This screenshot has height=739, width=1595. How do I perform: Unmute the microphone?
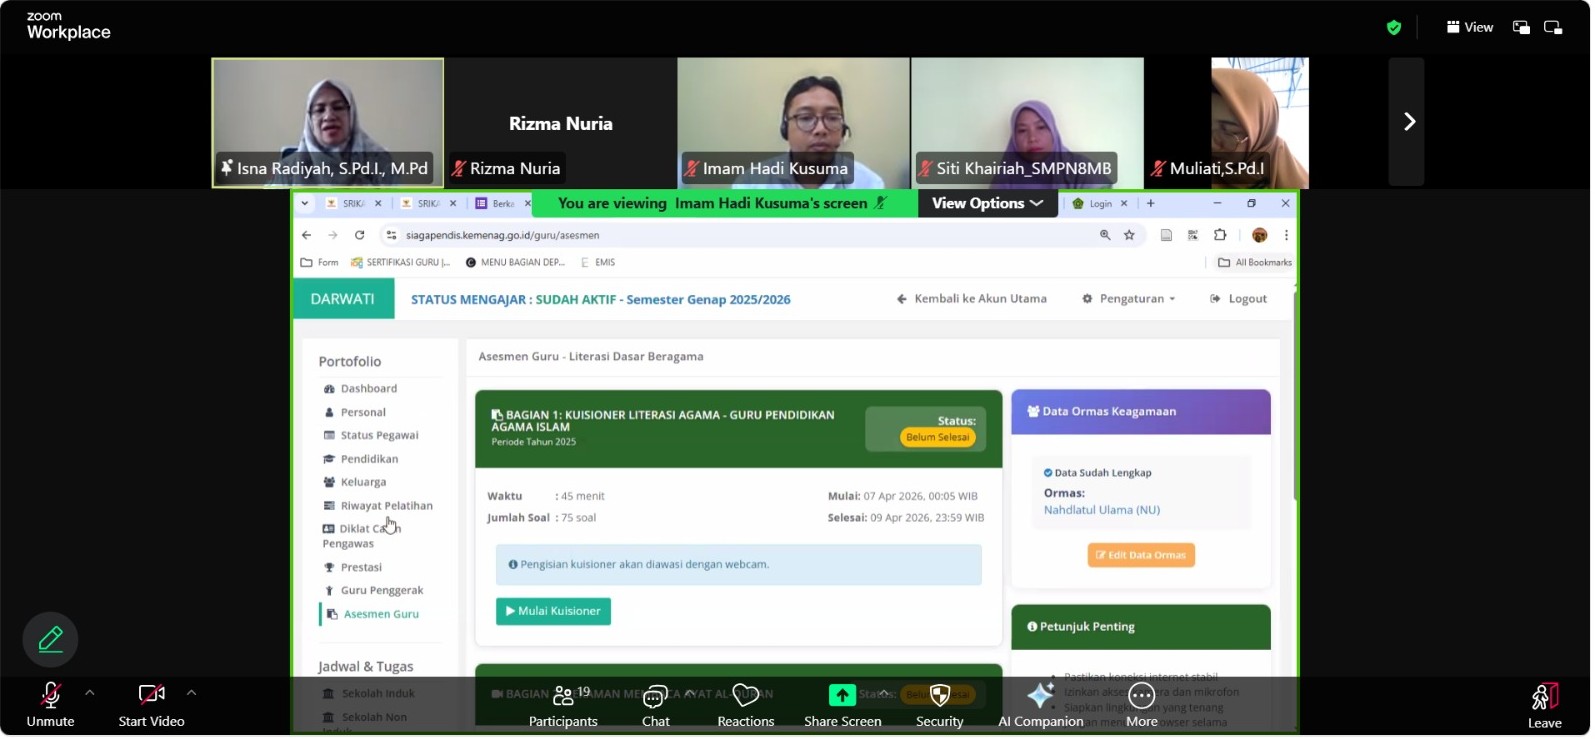tap(50, 705)
